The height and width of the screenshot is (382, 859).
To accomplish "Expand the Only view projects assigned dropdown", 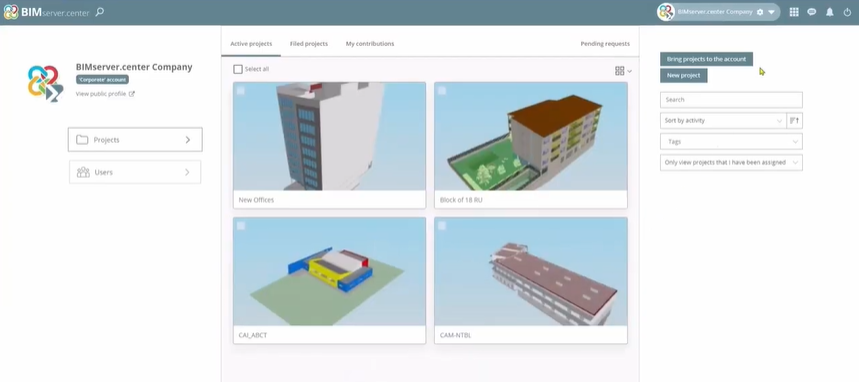I will [731, 162].
